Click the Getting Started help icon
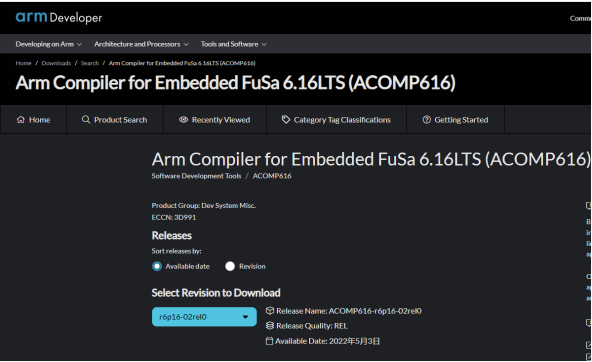 coord(426,120)
